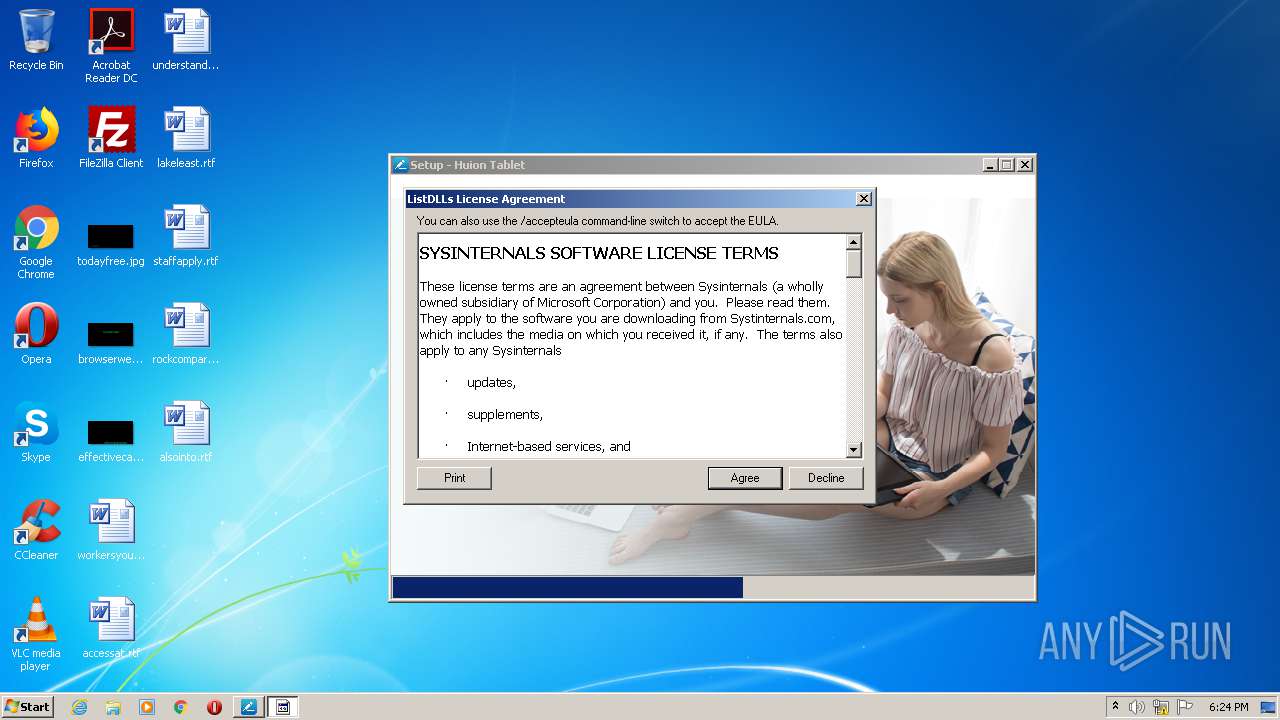
Task: Click the SYSINTERNALS SOFTWARE LICENSE TERMS heading
Action: 599,253
